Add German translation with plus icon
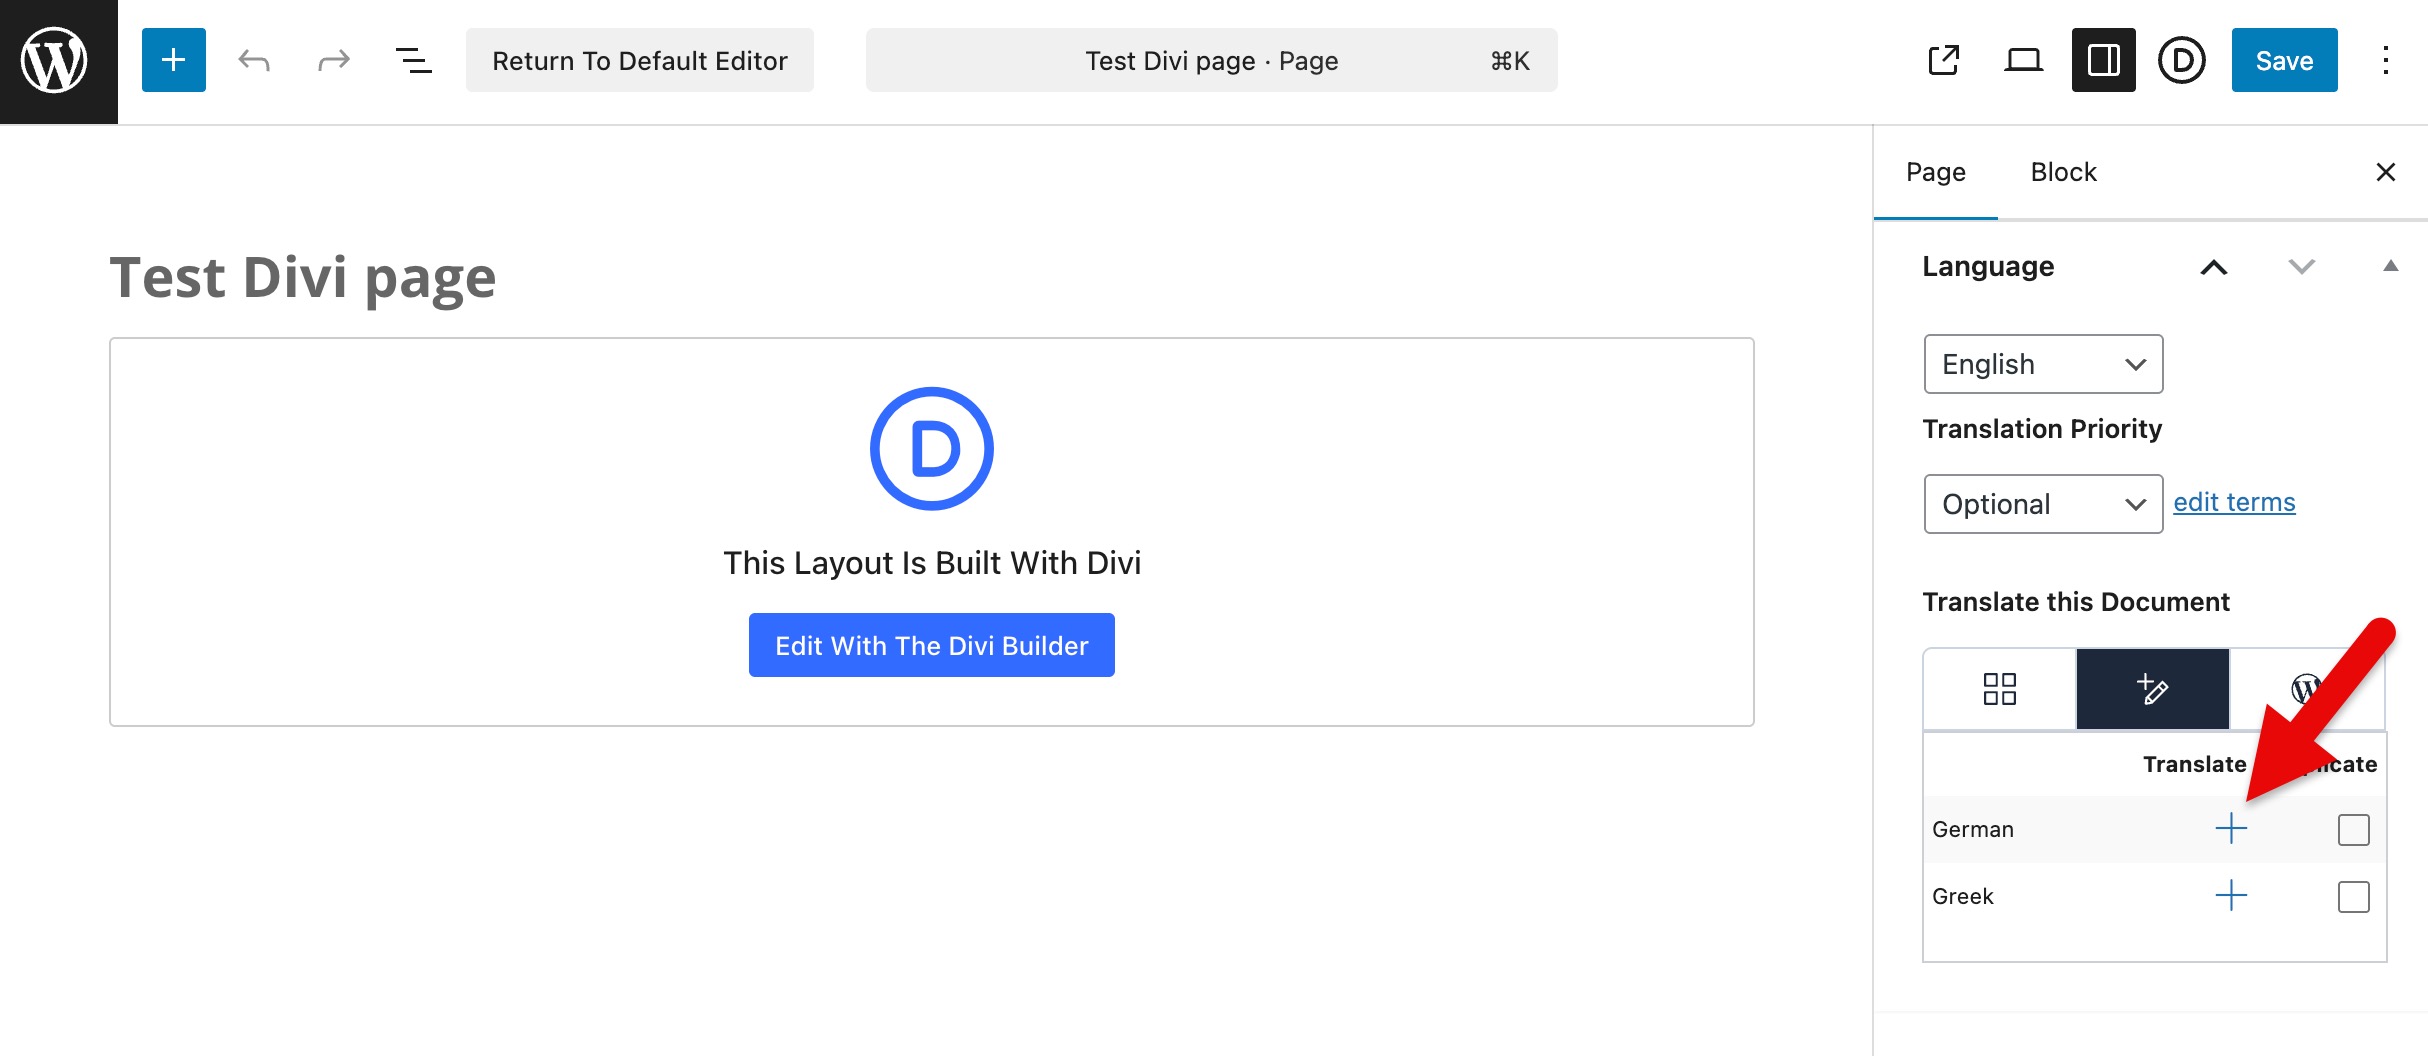2428x1056 pixels. [x=2231, y=829]
